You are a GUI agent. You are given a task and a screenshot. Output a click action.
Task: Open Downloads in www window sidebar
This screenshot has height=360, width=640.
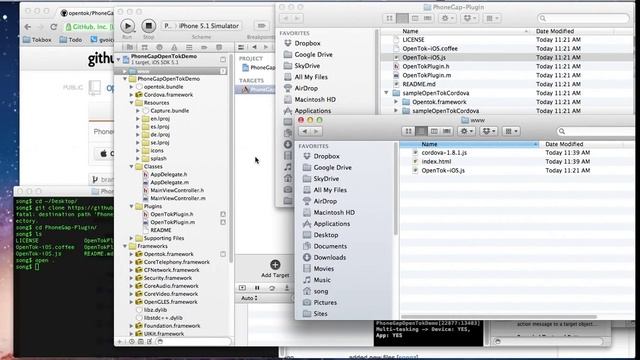tap(329, 258)
